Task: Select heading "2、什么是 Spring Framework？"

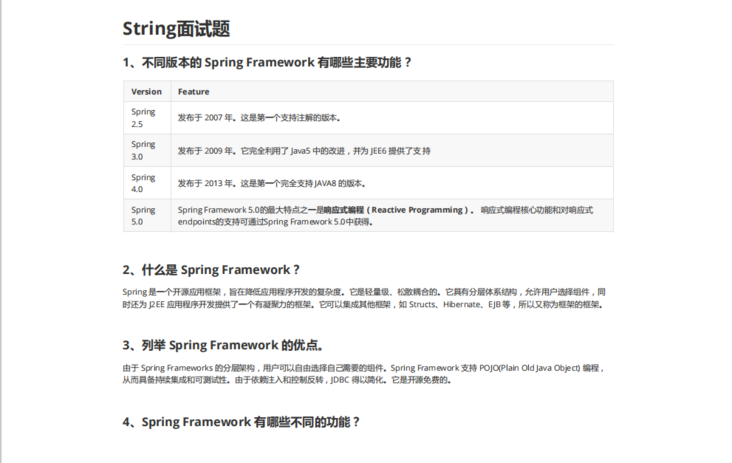Action: (211, 270)
